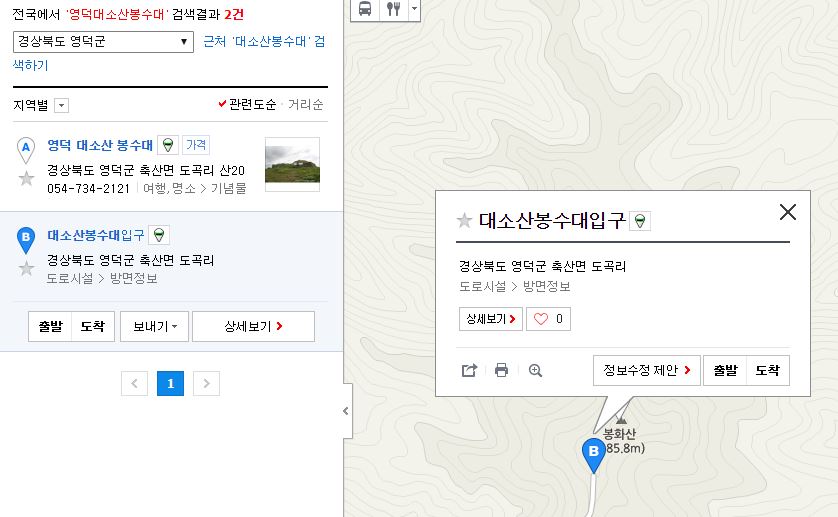
Task: Sort results by 관련도순
Action: [246, 104]
